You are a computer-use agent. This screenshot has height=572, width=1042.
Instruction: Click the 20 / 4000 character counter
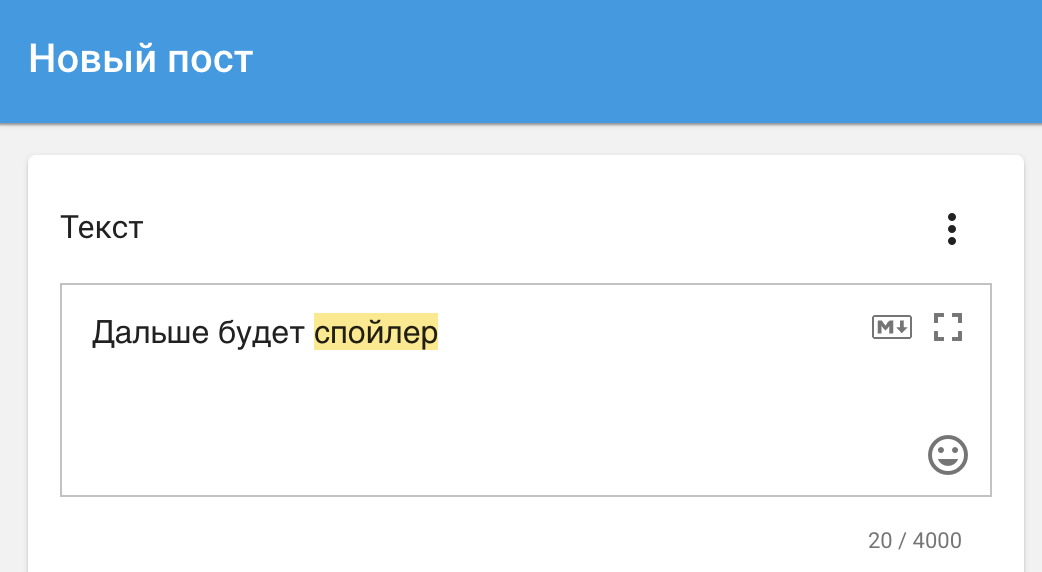[914, 540]
